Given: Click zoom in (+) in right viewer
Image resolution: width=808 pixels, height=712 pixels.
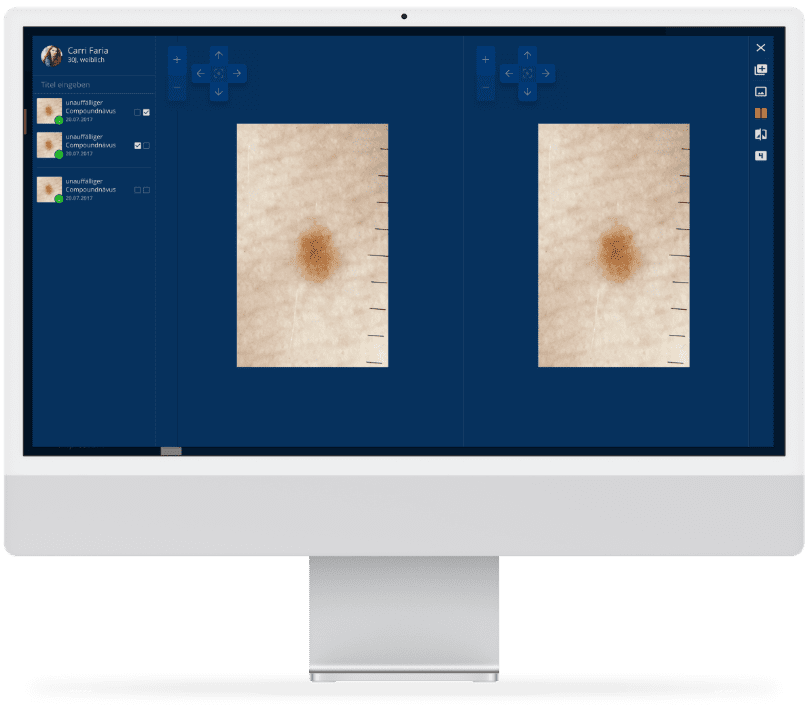Looking at the screenshot, I should [486, 60].
